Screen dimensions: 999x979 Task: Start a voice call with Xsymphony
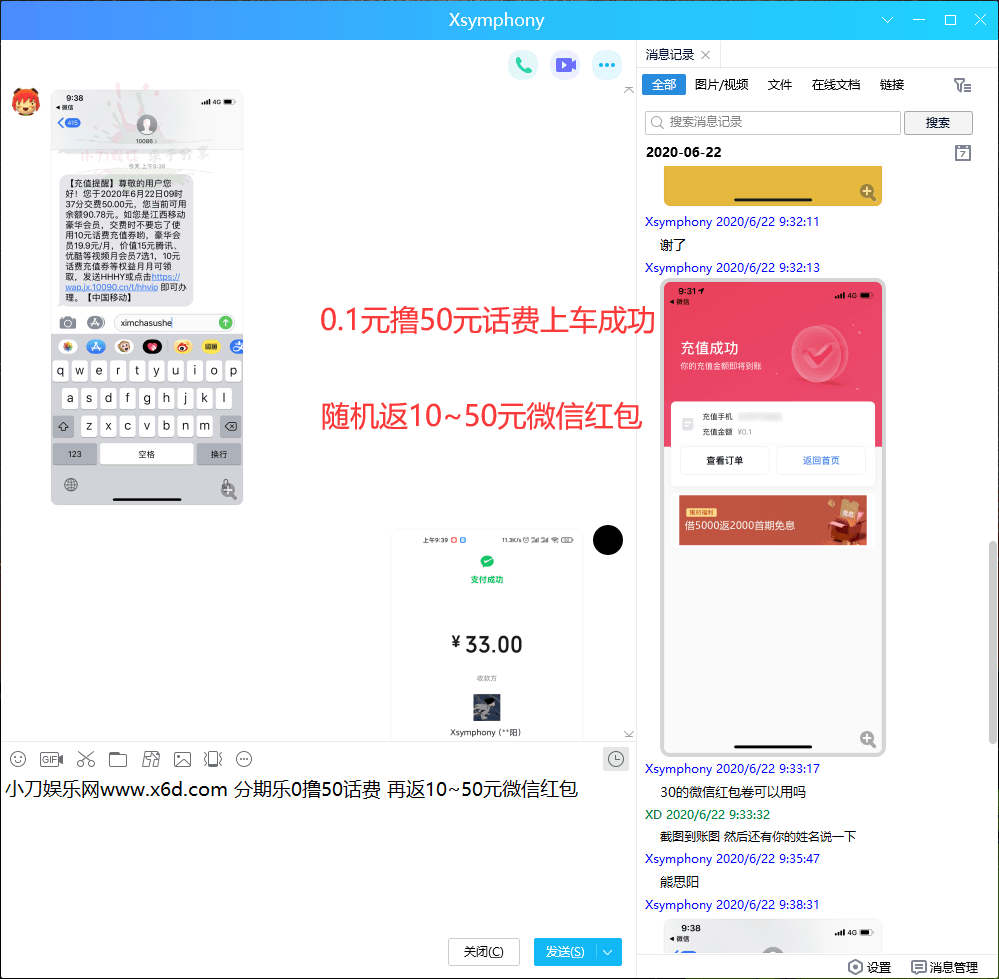tap(523, 65)
